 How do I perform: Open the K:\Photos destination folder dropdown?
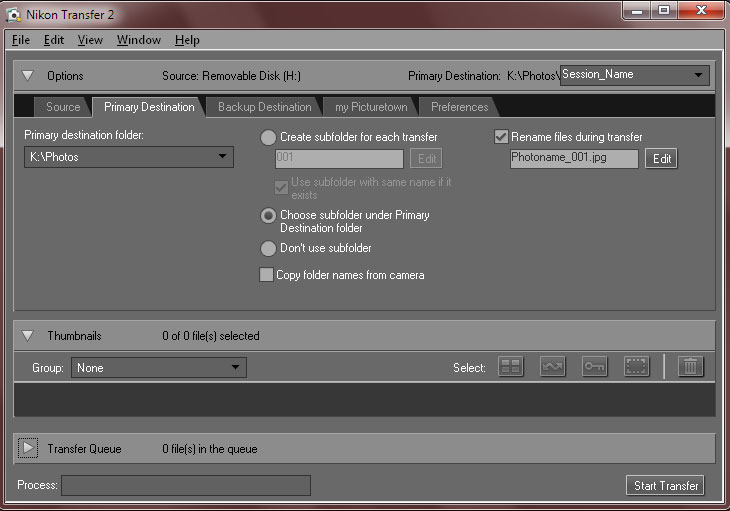pos(129,157)
